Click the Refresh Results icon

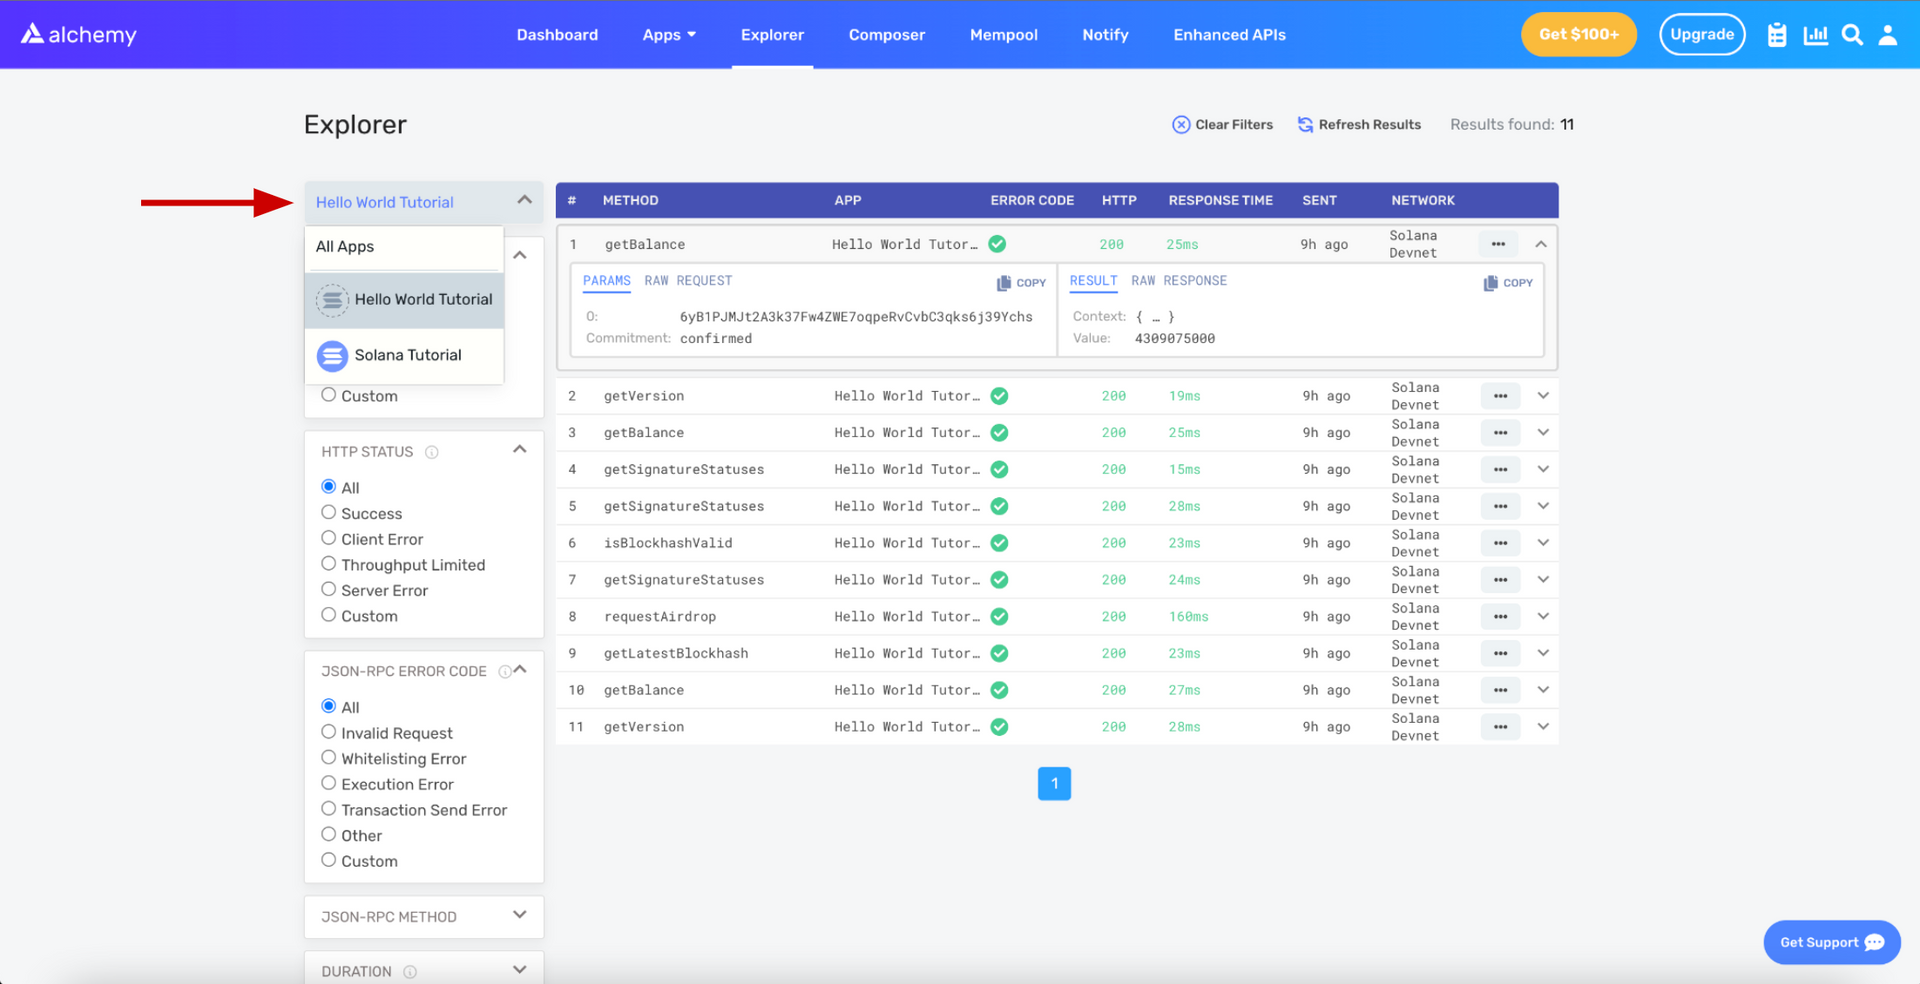pos(1305,125)
